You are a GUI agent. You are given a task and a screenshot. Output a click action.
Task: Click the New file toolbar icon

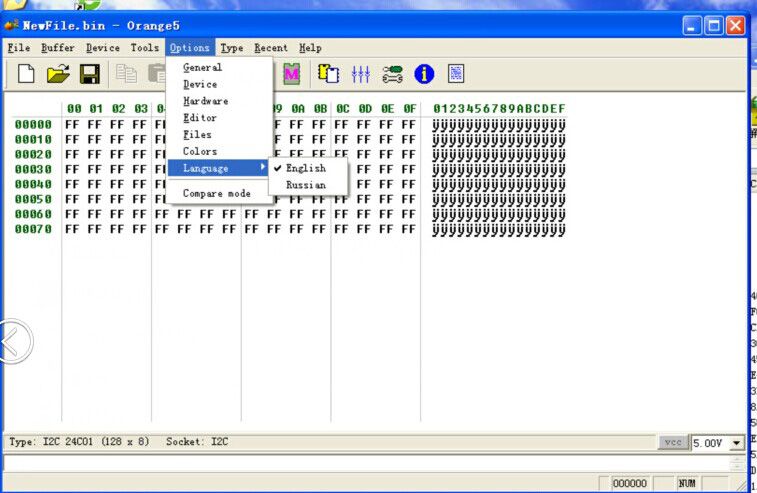coord(27,74)
